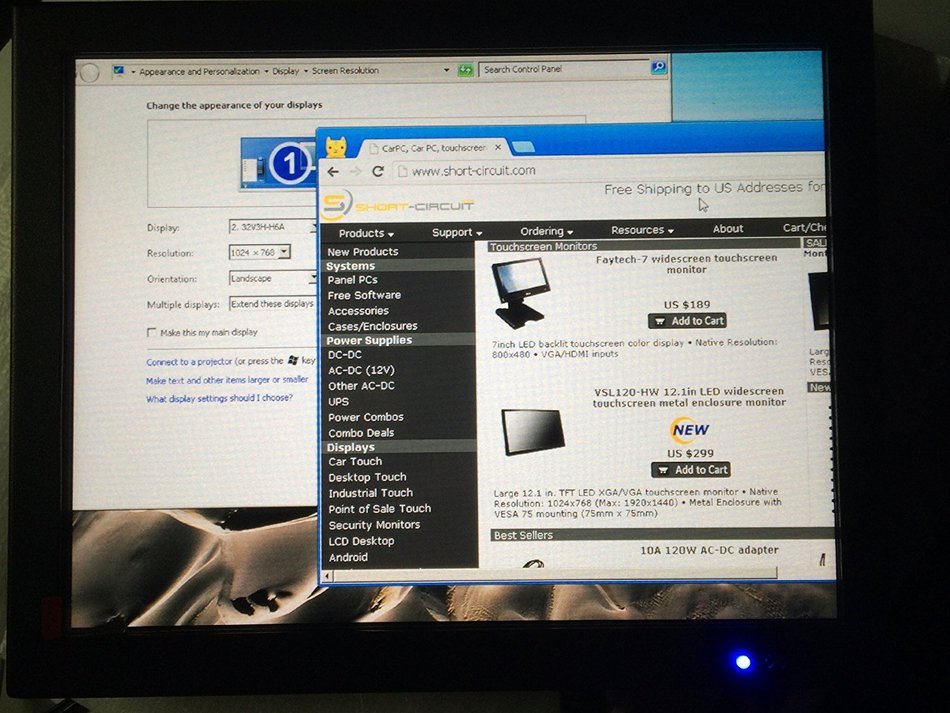Open VSL120-HW 12.1in LED monitor title
Image resolution: width=950 pixels, height=713 pixels.
689,397
